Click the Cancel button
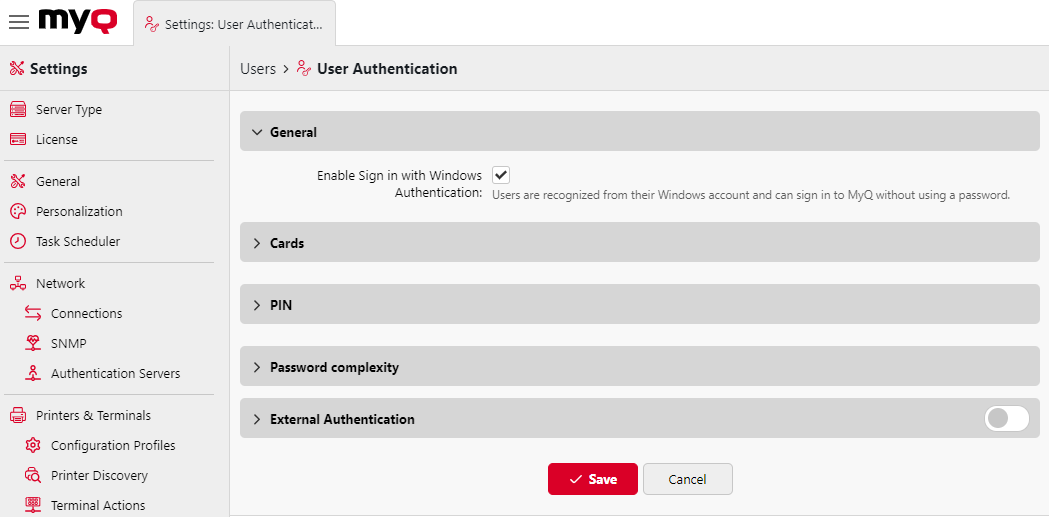 (687, 479)
